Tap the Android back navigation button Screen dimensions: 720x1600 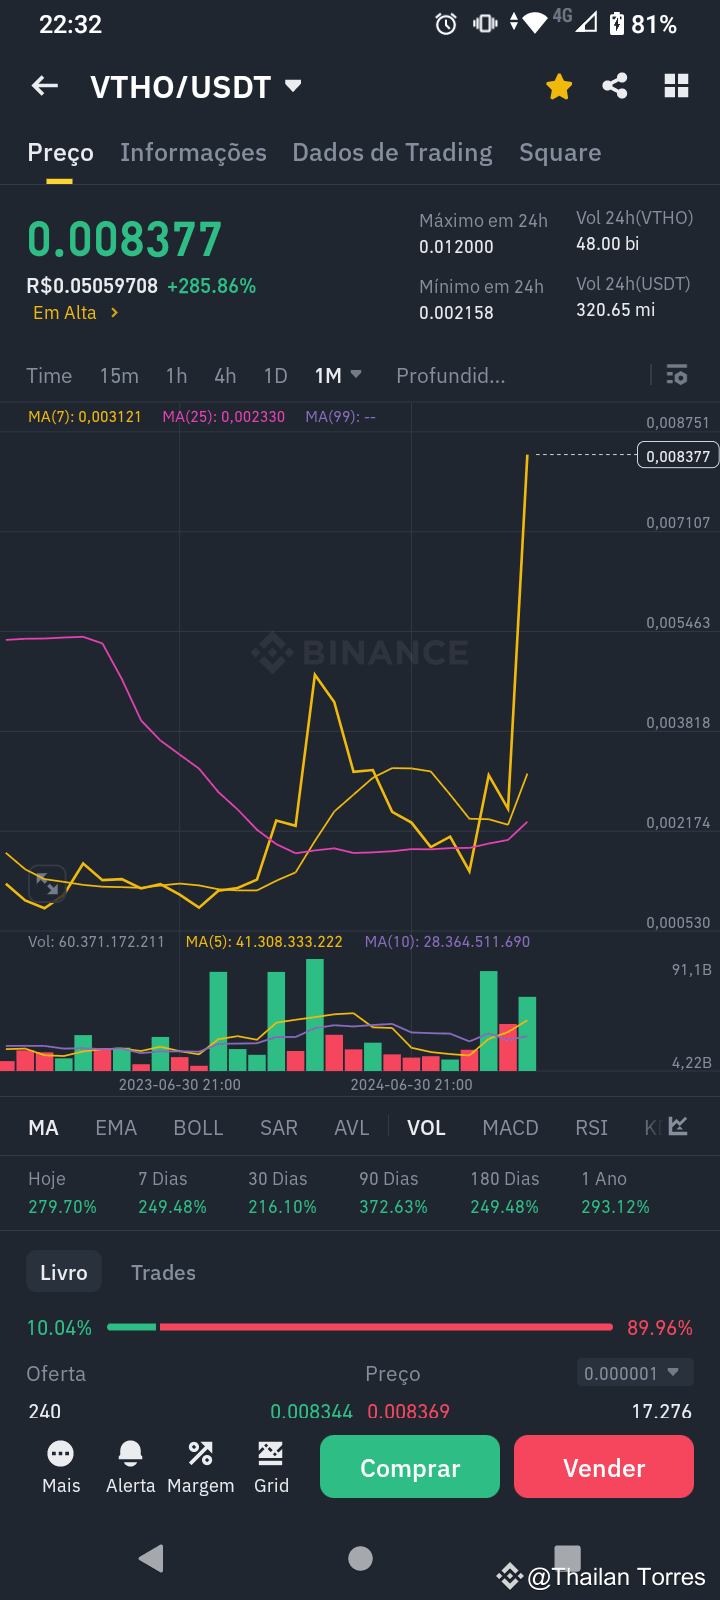pyautogui.click(x=152, y=1558)
